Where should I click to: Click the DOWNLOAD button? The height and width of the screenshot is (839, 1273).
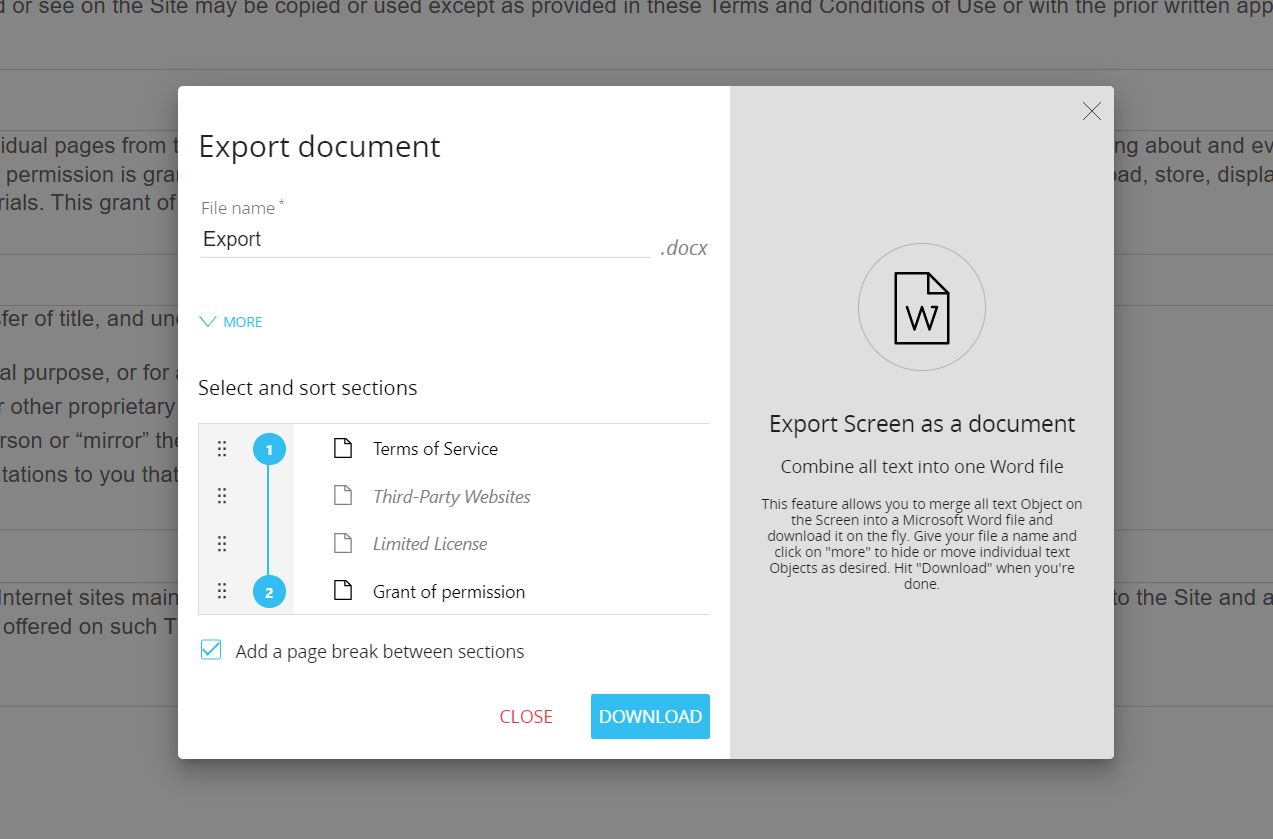650,716
